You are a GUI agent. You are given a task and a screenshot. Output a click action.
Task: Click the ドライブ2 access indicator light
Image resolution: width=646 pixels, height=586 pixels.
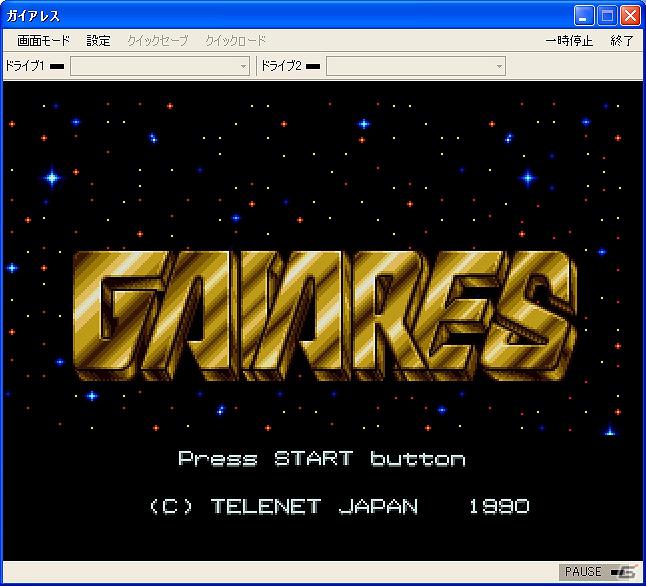tap(313, 66)
